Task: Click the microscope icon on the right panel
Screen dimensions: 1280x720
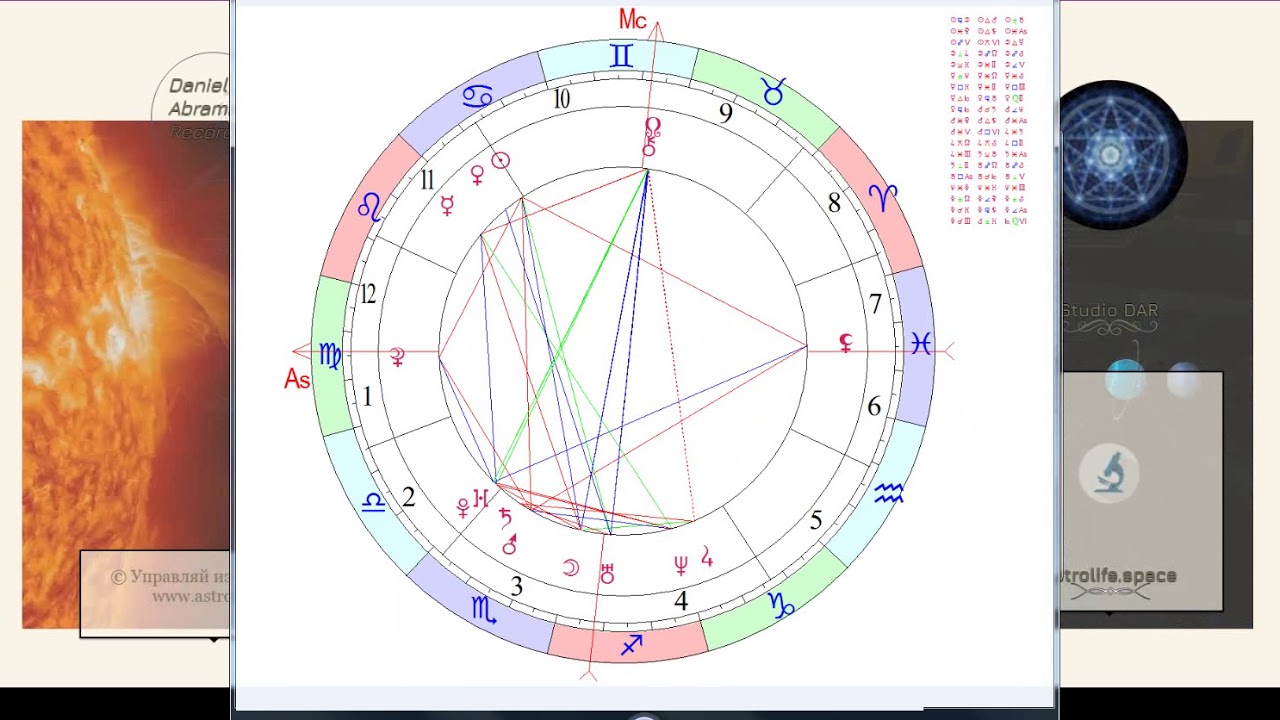Action: pos(1109,473)
